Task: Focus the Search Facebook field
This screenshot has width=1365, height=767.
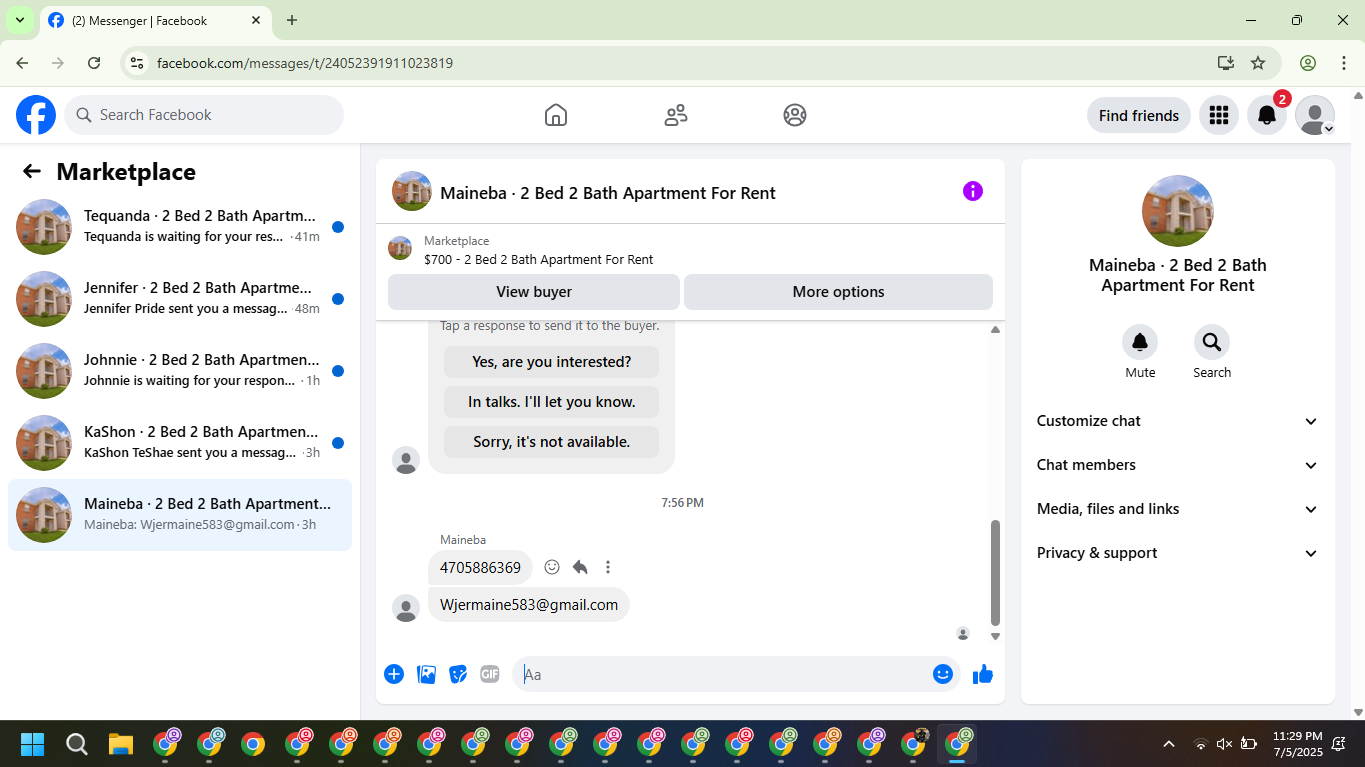Action: [x=204, y=115]
